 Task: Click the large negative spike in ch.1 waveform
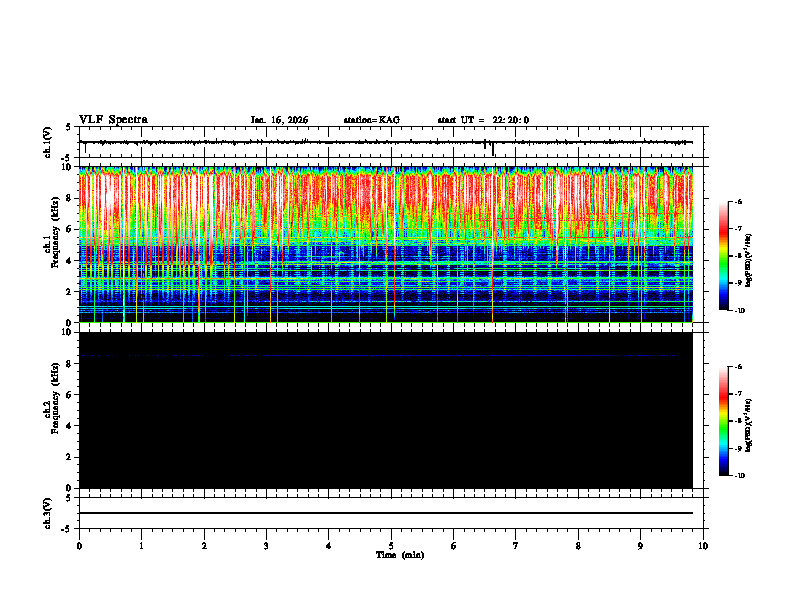coord(493,149)
